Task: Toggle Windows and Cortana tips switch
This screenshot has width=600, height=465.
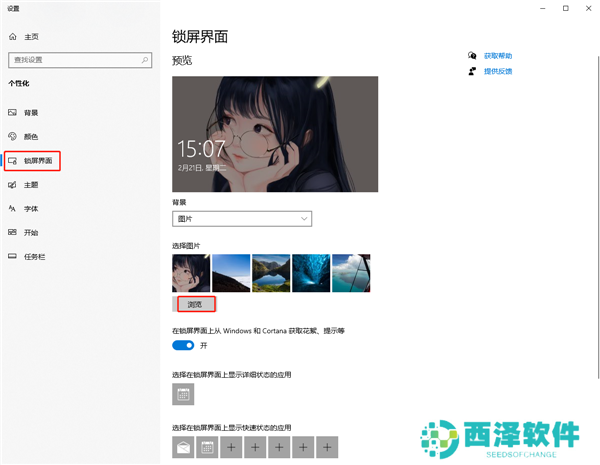Action: [x=183, y=346]
